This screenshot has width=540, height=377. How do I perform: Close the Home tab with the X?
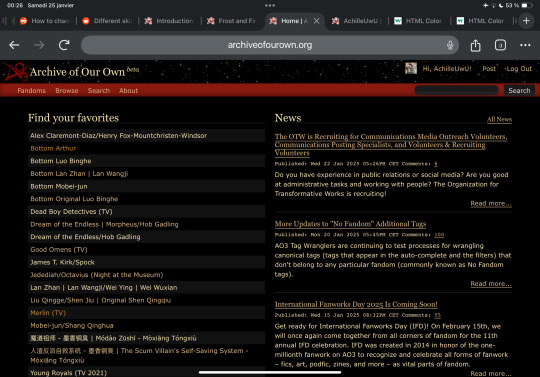tap(316, 21)
